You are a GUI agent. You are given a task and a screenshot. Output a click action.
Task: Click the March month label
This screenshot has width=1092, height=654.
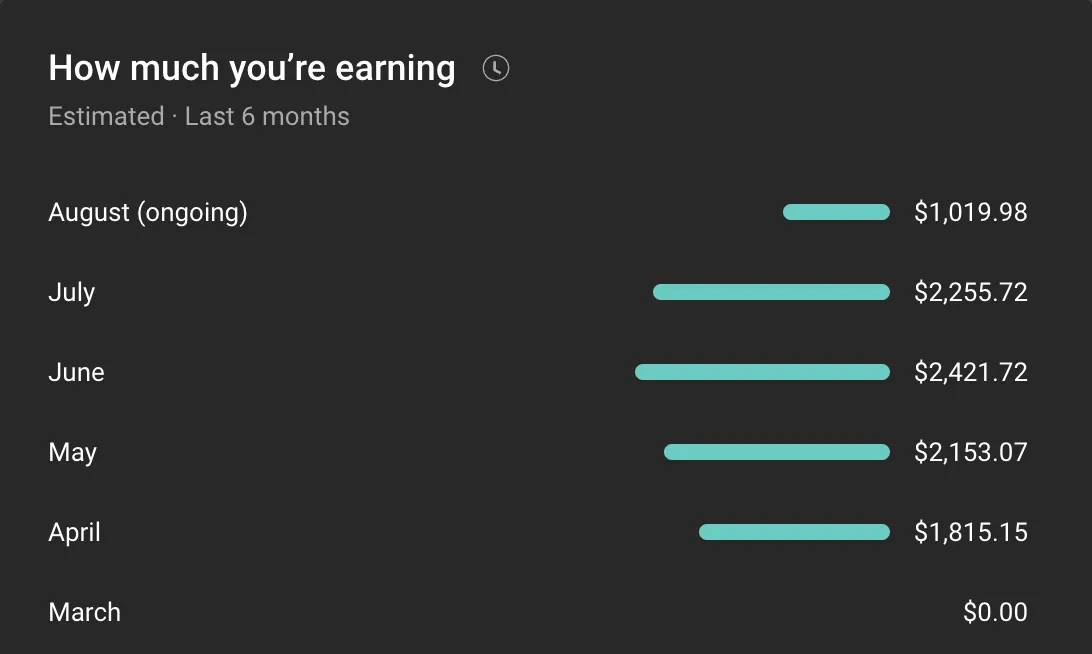tap(85, 612)
